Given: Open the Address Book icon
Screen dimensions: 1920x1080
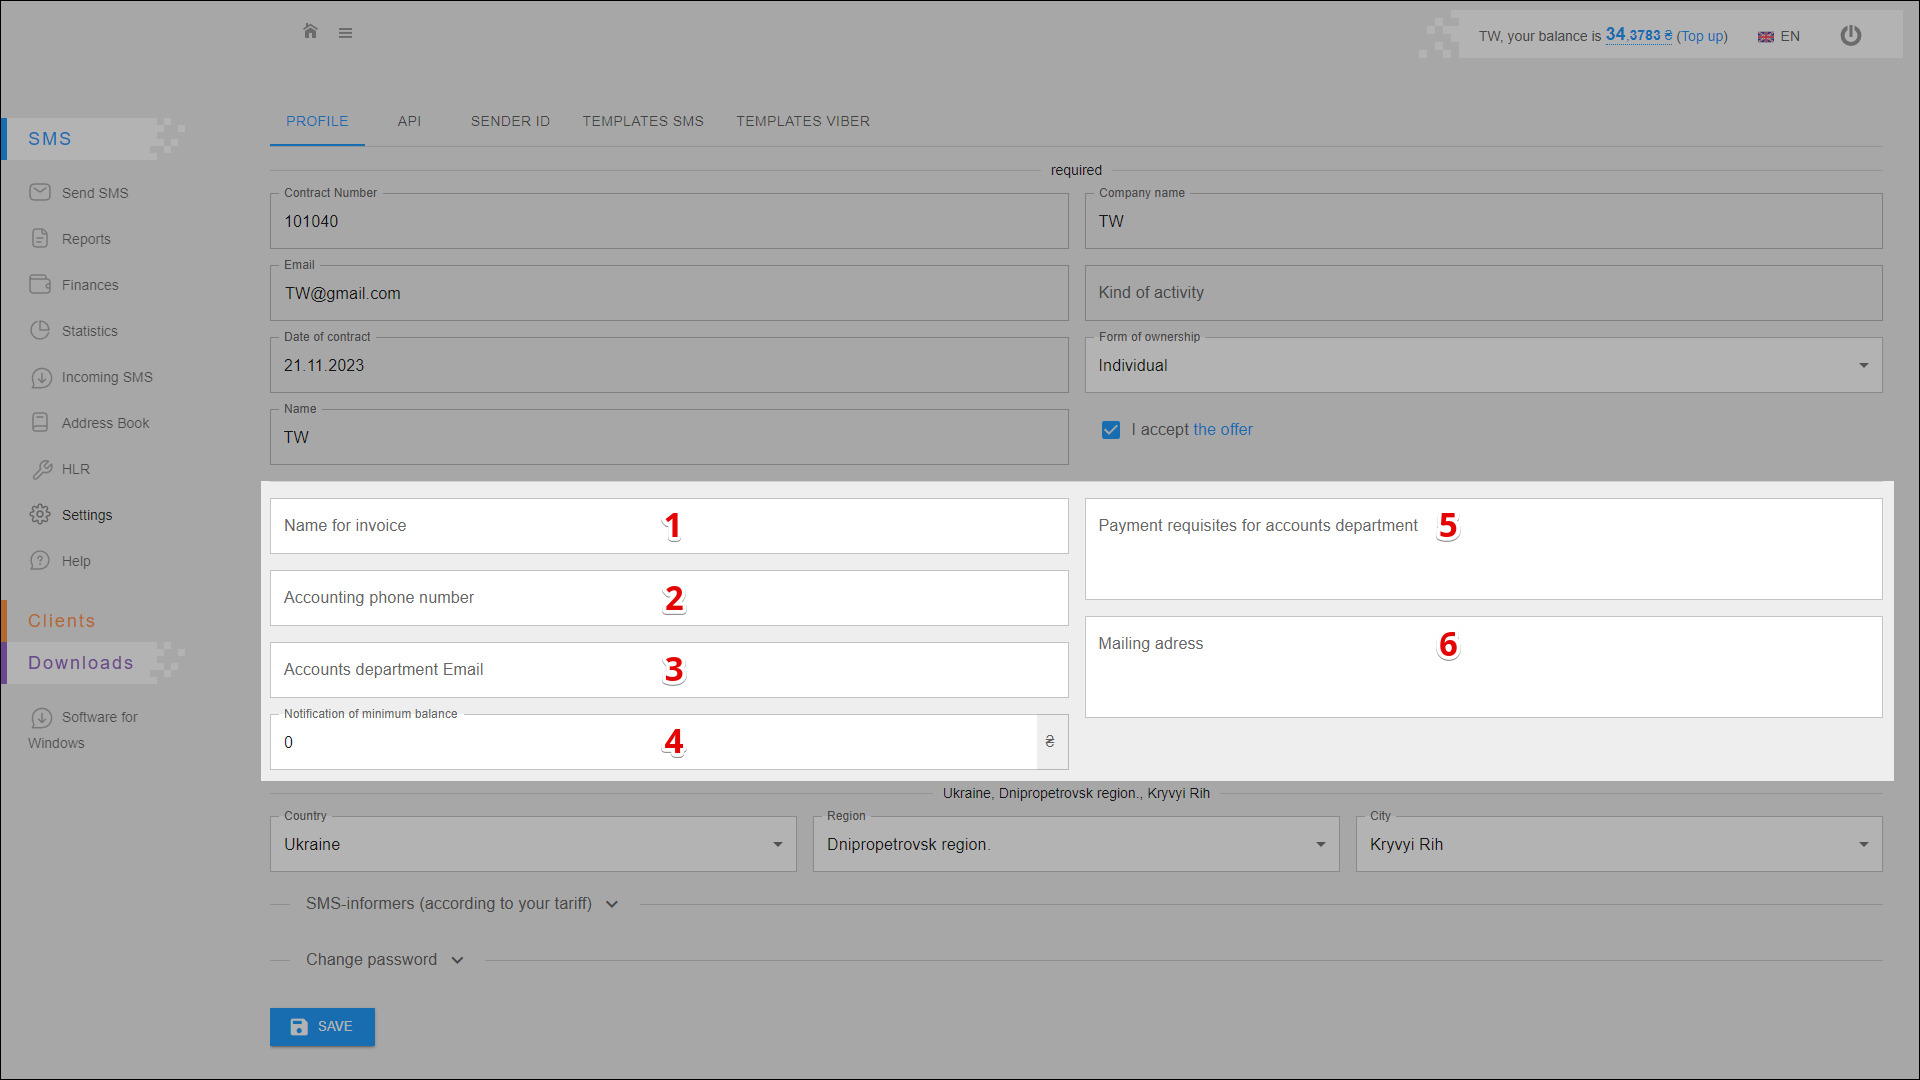Looking at the screenshot, I should 40,422.
